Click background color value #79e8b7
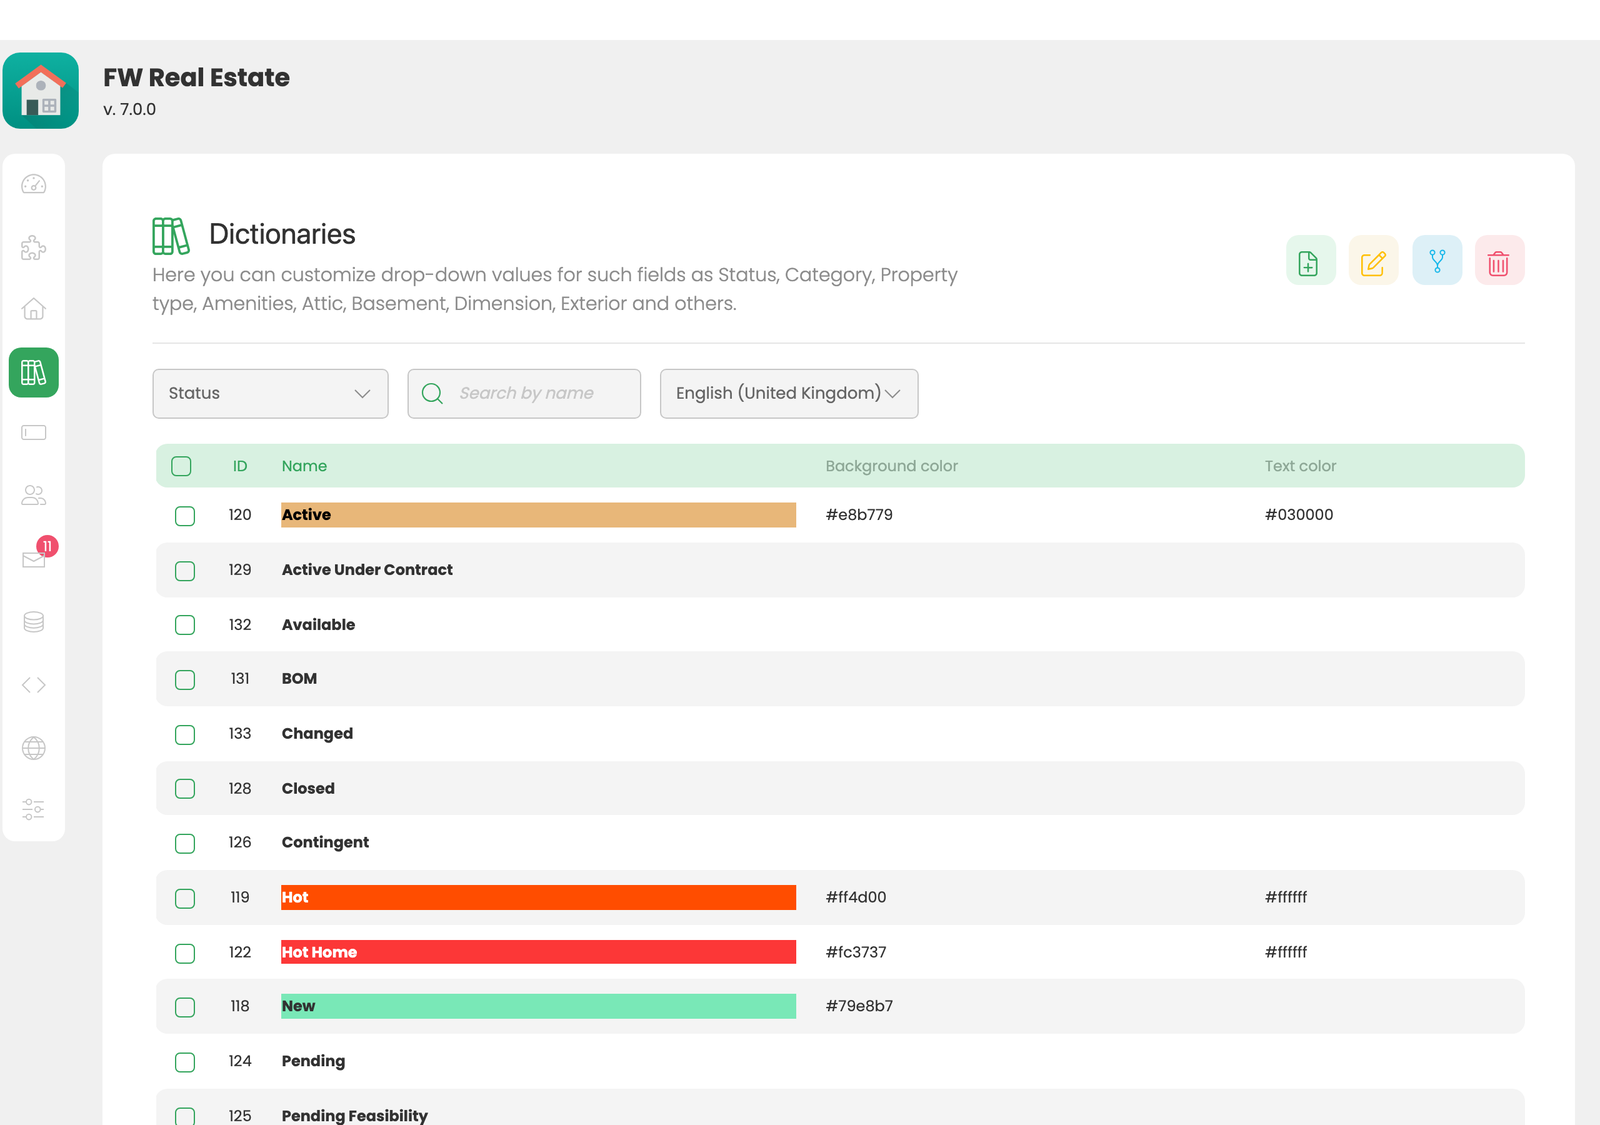The width and height of the screenshot is (1600, 1125). [x=859, y=1007]
